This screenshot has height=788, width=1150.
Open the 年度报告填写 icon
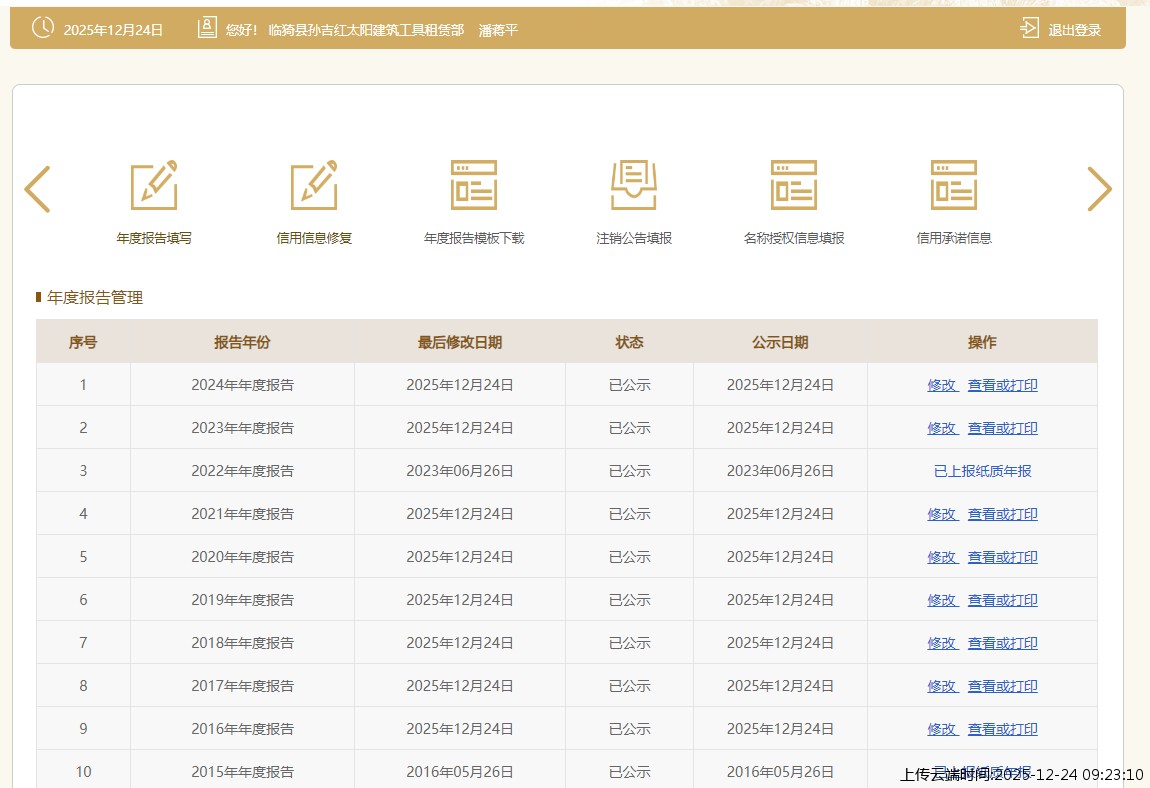pos(154,186)
